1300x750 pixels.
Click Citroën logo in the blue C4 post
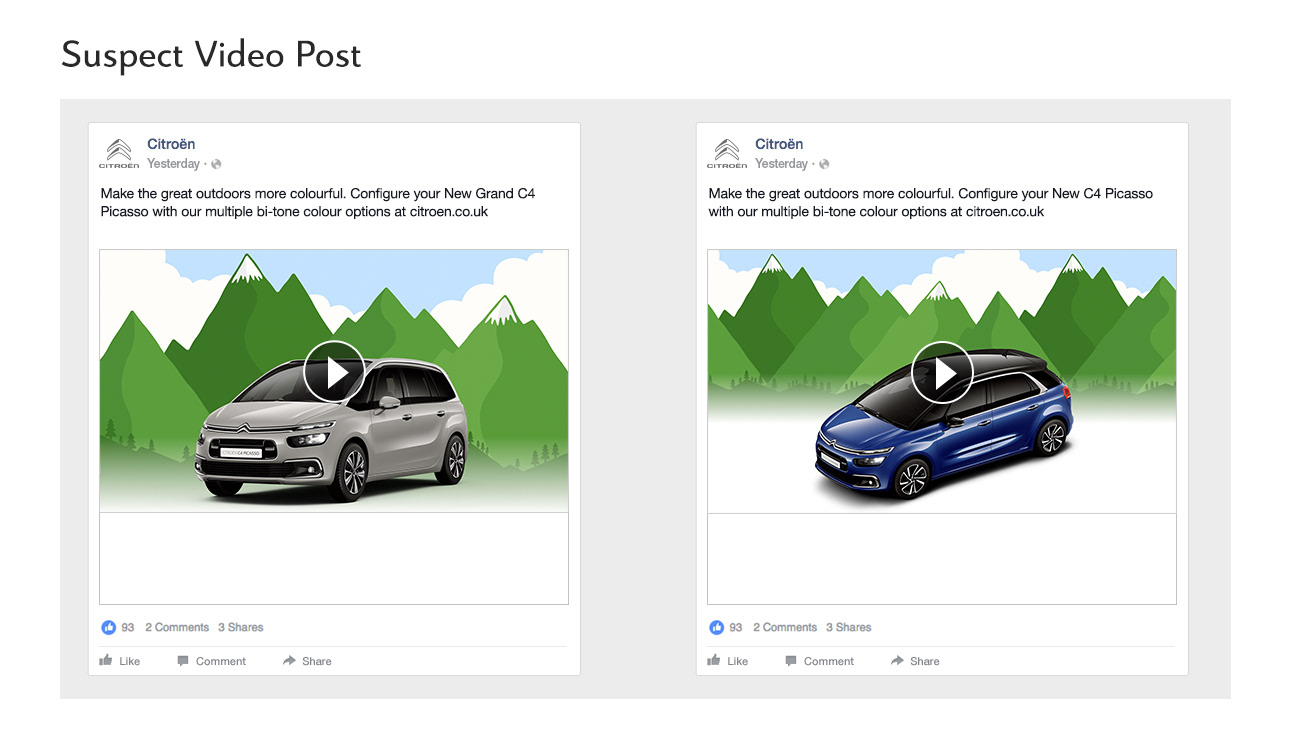[x=727, y=153]
